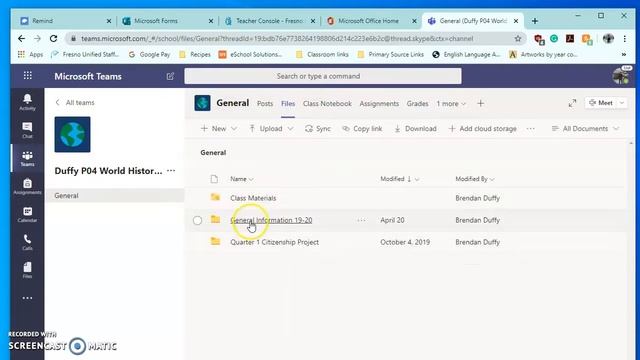Click Copy link in toolbar

point(362,129)
